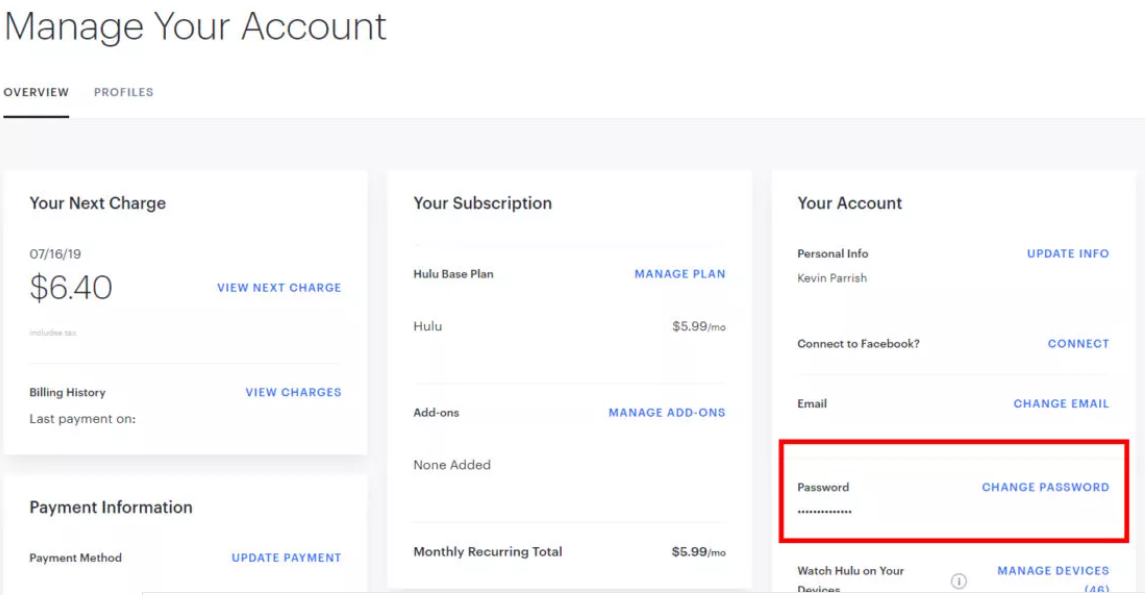Click the info icon beside Watch Hulu on Your Devices
The width and height of the screenshot is (1145, 596).
click(958, 581)
